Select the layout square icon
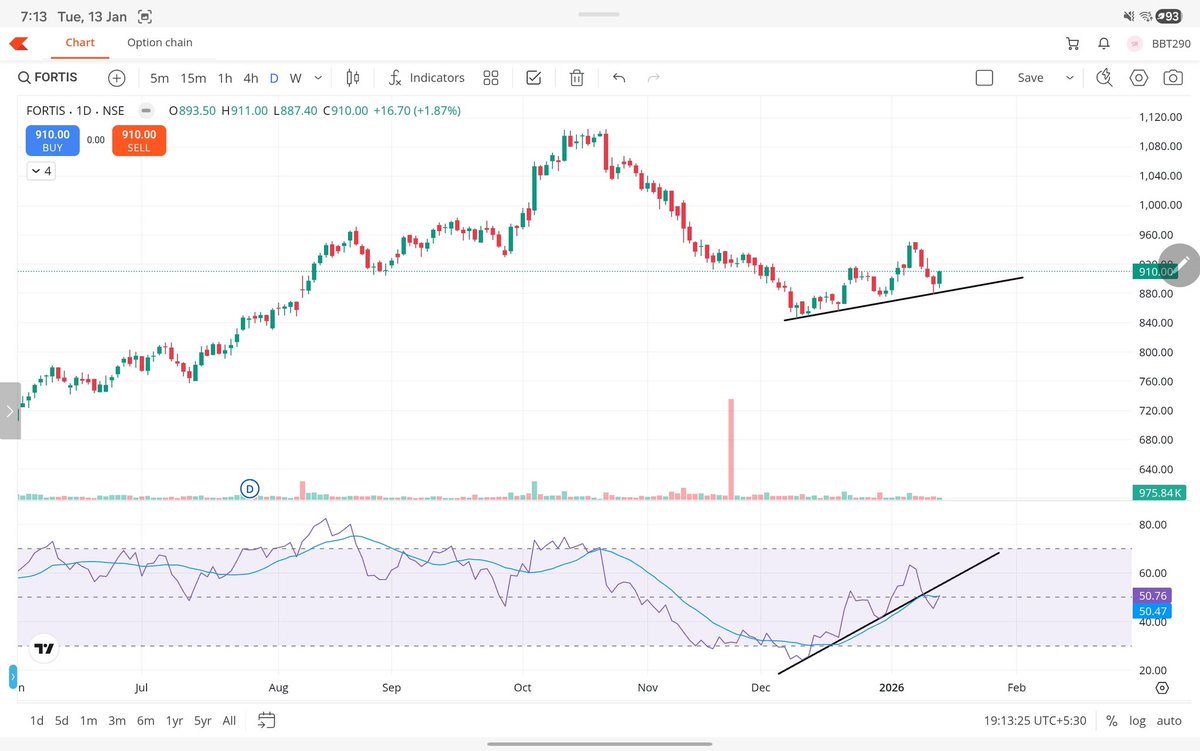Image resolution: width=1200 pixels, height=751 pixels. point(984,78)
